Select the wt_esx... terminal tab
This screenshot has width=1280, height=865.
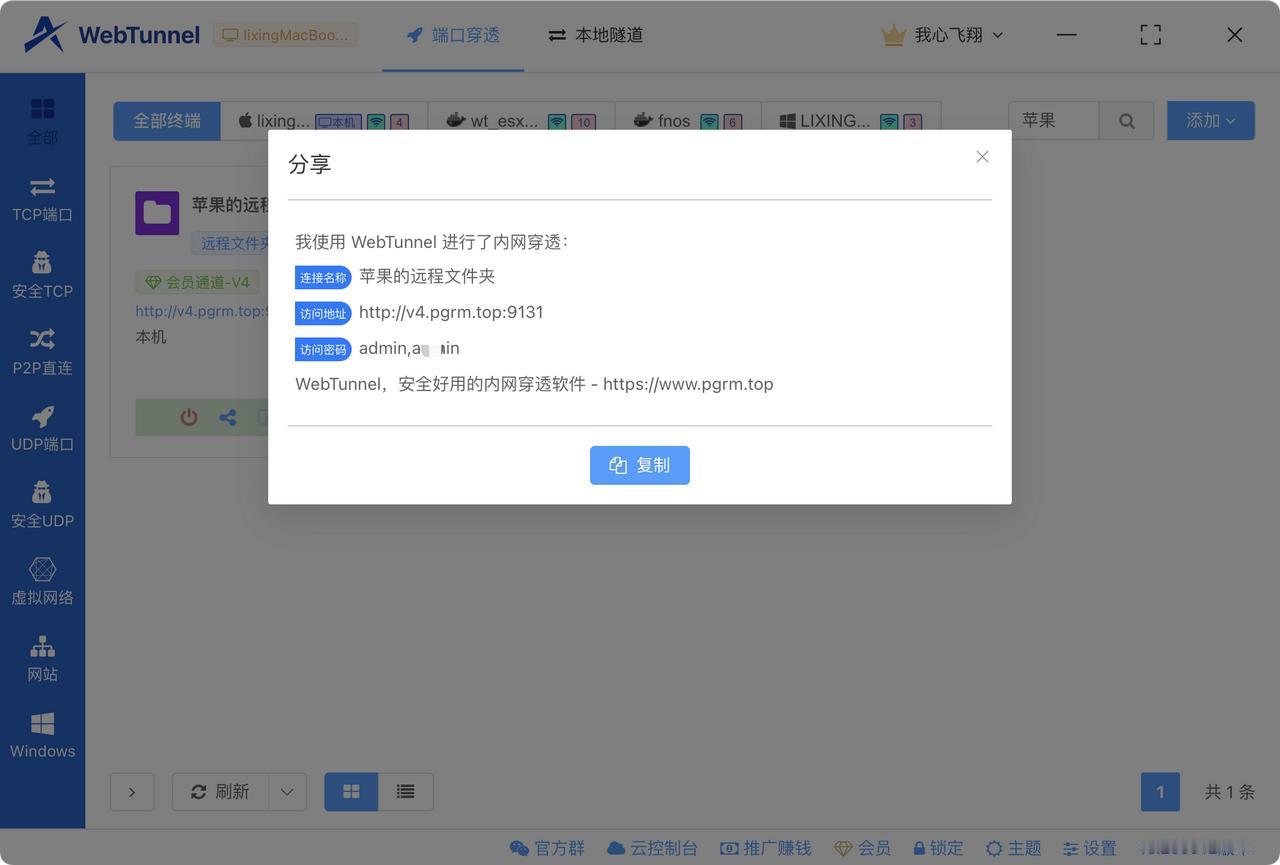(x=521, y=121)
